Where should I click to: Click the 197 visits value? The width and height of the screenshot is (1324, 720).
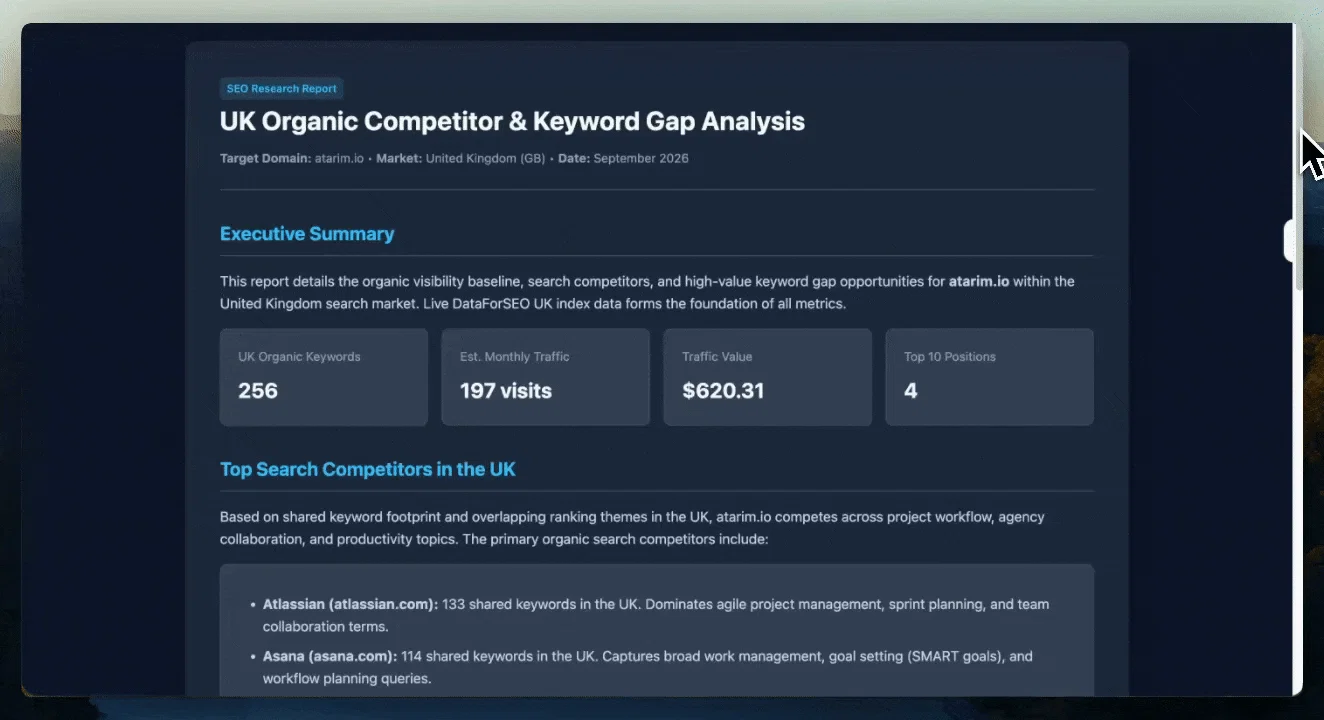[x=506, y=391]
